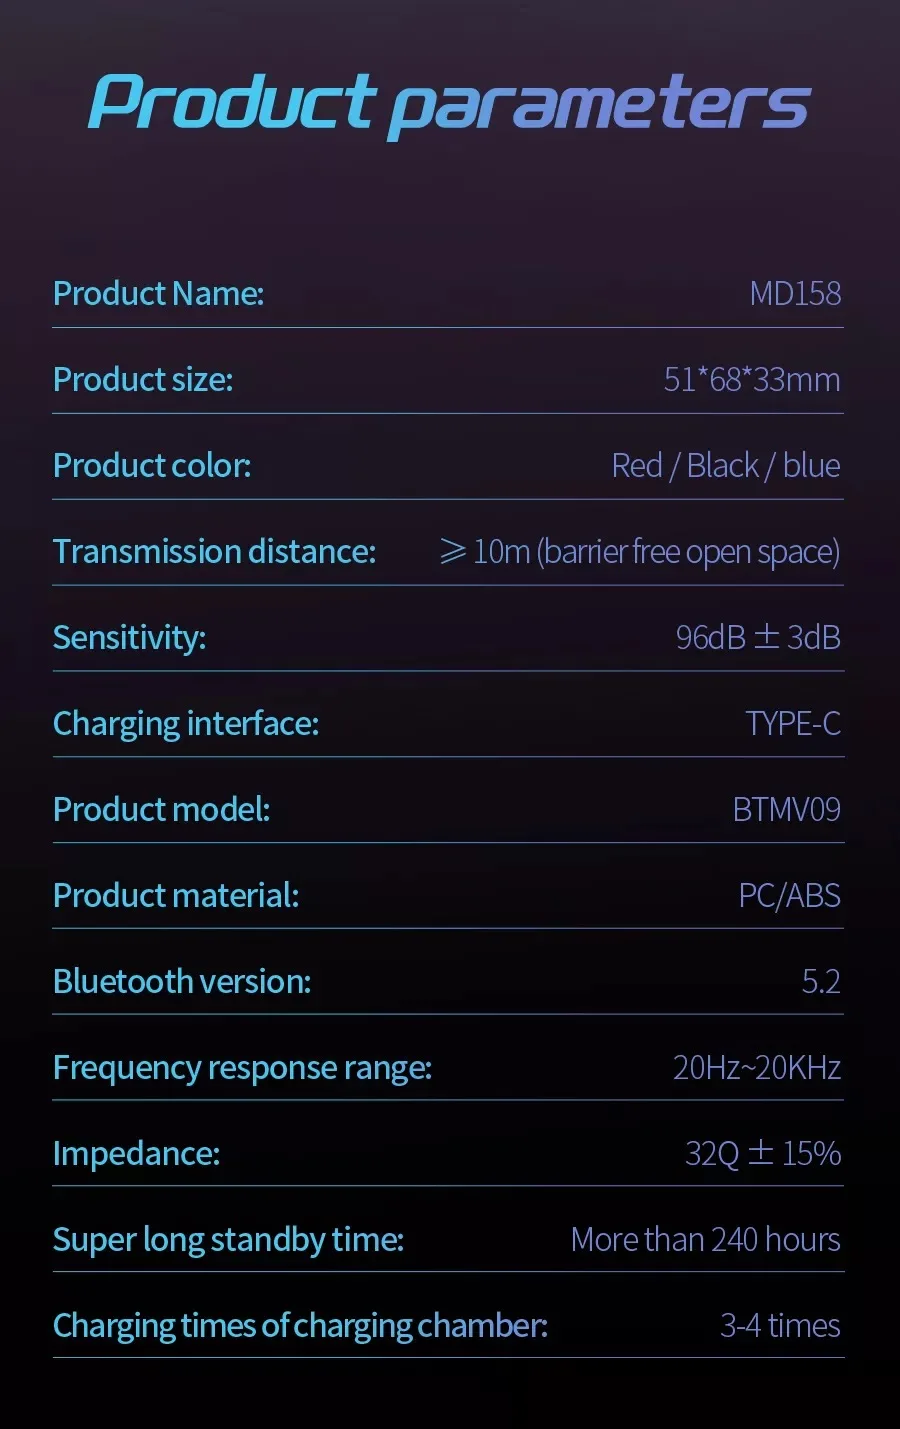Click the "≥10m (barrier free open space)" value
Viewport: 900px width, 1429px height.
point(640,552)
